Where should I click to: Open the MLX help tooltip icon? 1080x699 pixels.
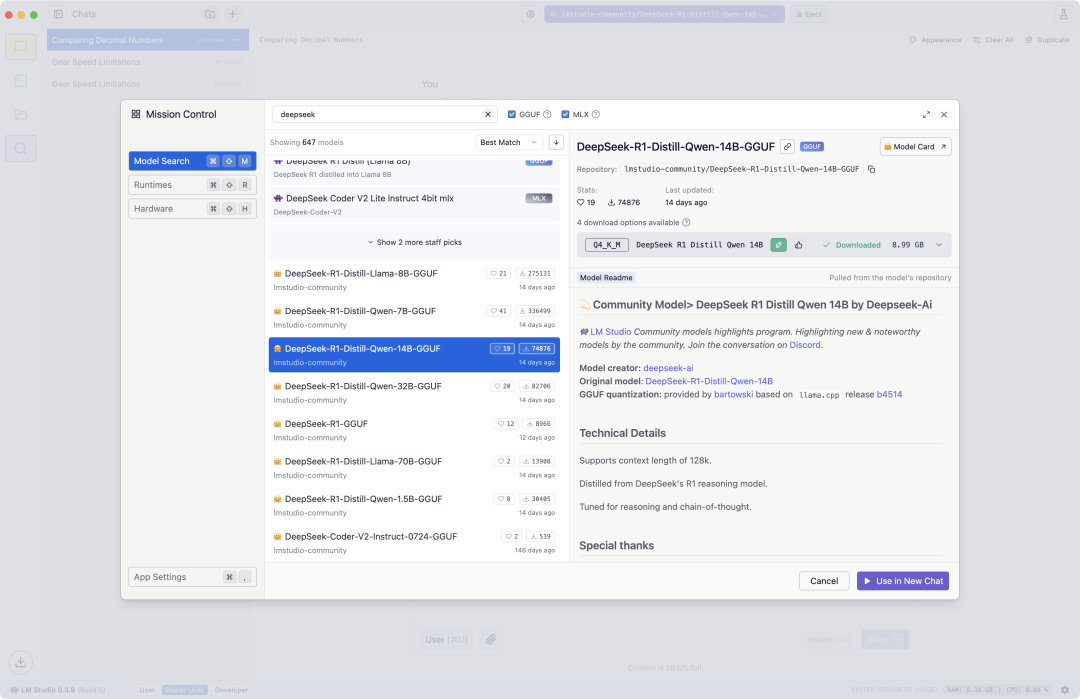coord(596,114)
